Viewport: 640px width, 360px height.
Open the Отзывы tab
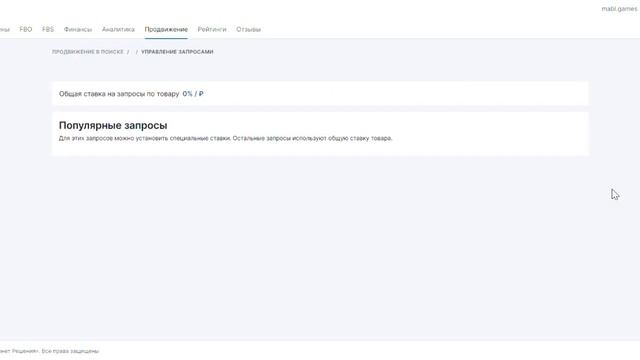248,29
